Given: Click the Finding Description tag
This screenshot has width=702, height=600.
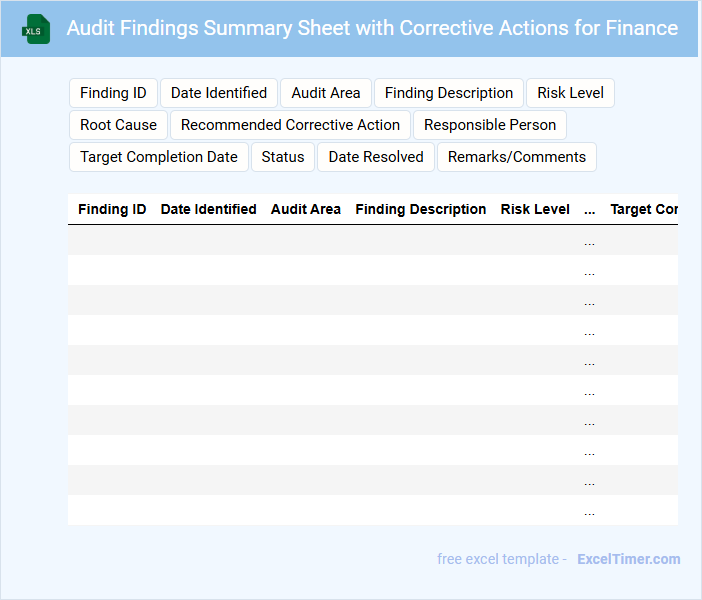Looking at the screenshot, I should 449,93.
